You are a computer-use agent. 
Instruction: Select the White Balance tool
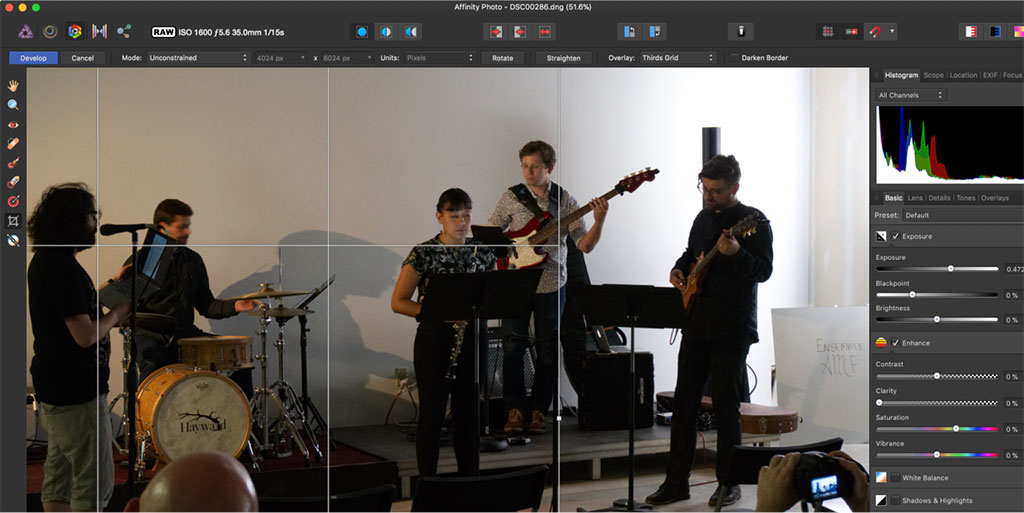tap(13, 240)
